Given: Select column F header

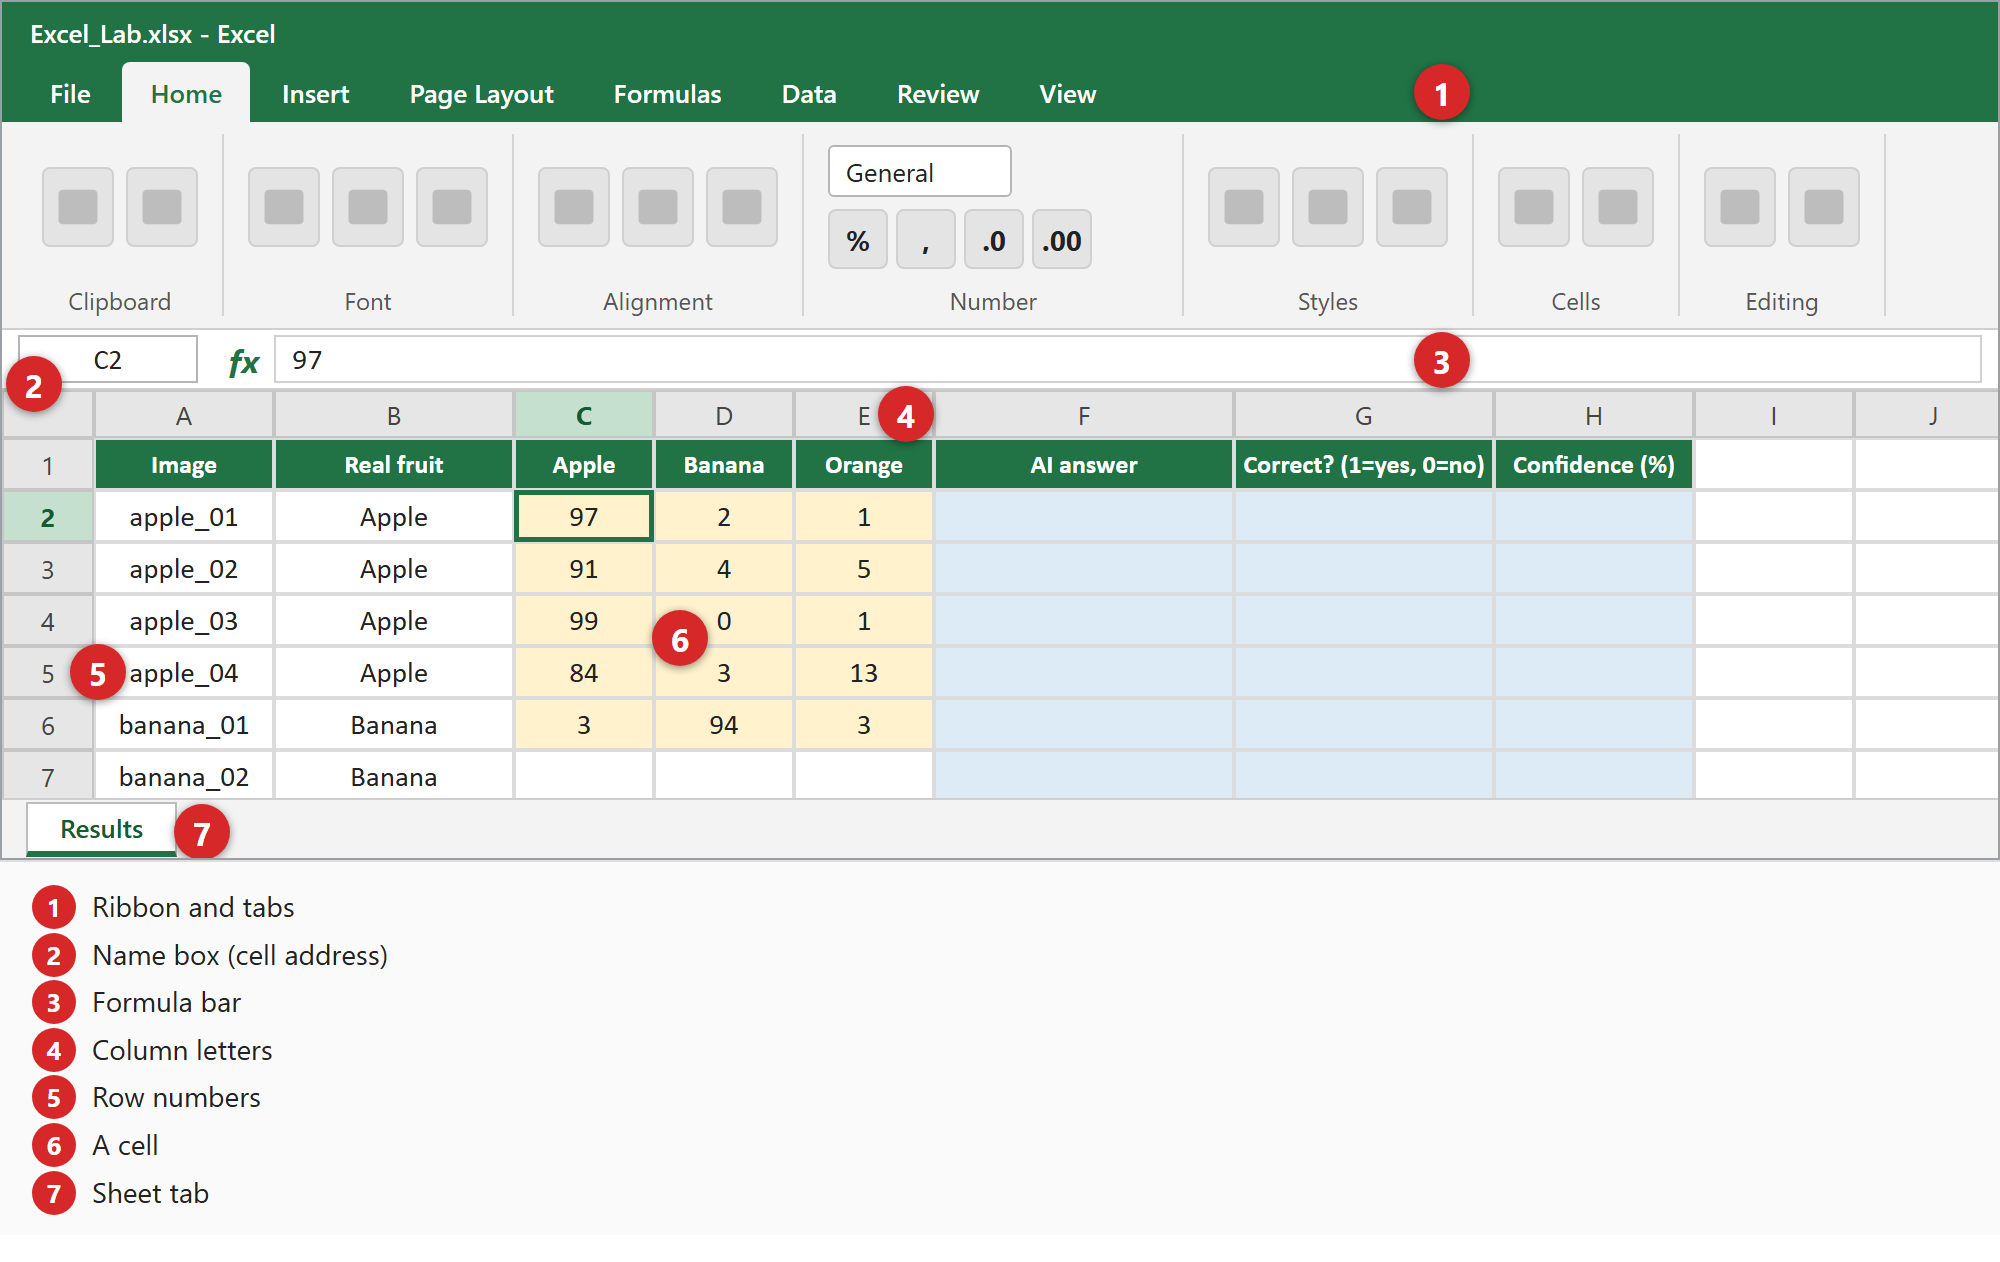Looking at the screenshot, I should [x=1084, y=416].
